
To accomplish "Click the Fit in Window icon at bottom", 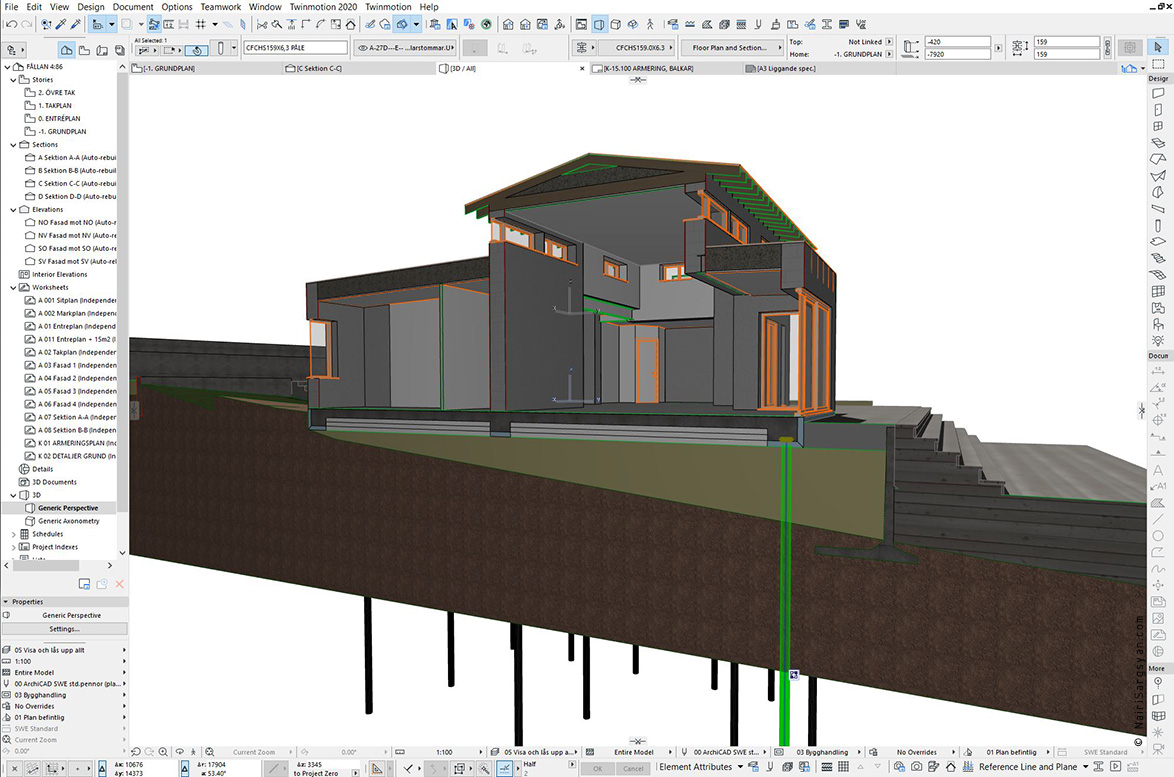I will tap(210, 752).
